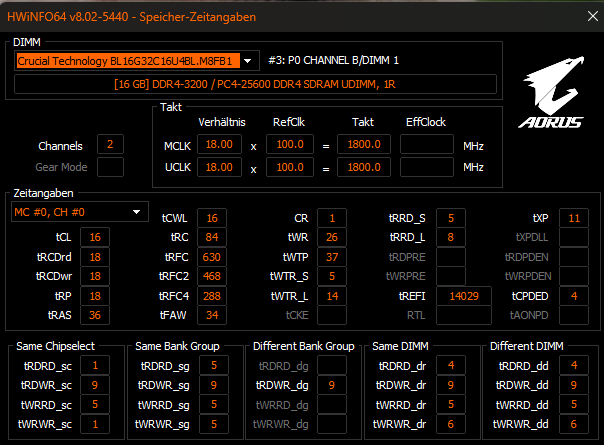This screenshot has width=604, height=445.
Task: Click the tWTP value 37
Action: point(332,257)
